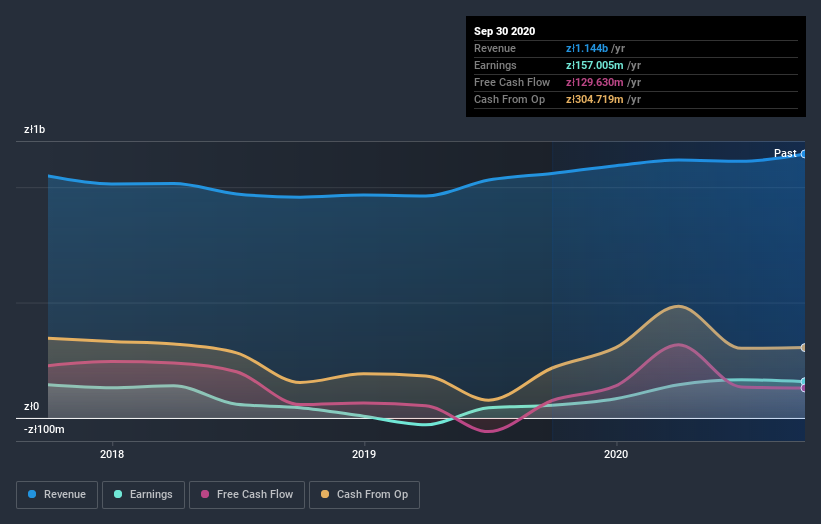Screen dimensions: 821x524
Task: Toggle the Earnings legend button
Action: coord(143,495)
